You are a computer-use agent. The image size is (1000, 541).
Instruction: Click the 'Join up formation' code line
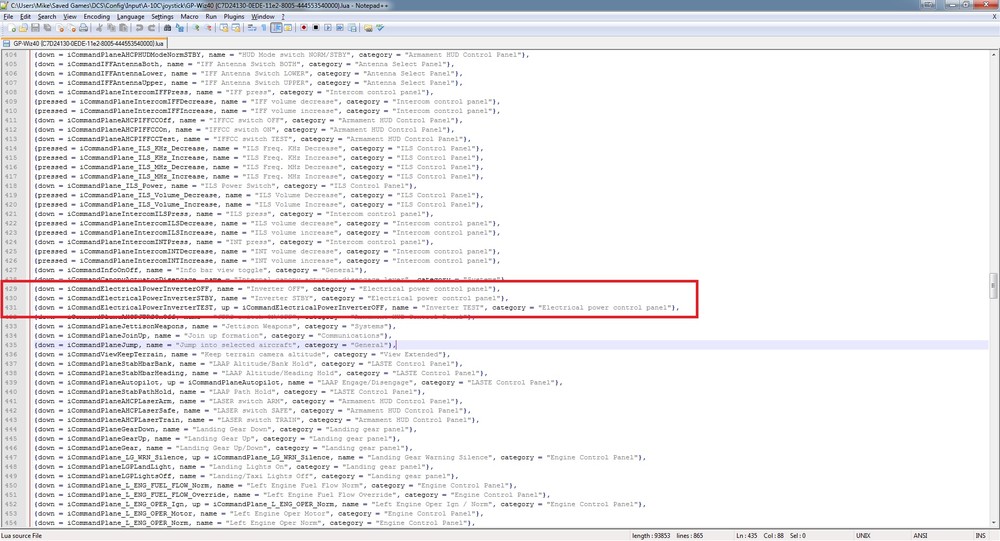point(213,336)
